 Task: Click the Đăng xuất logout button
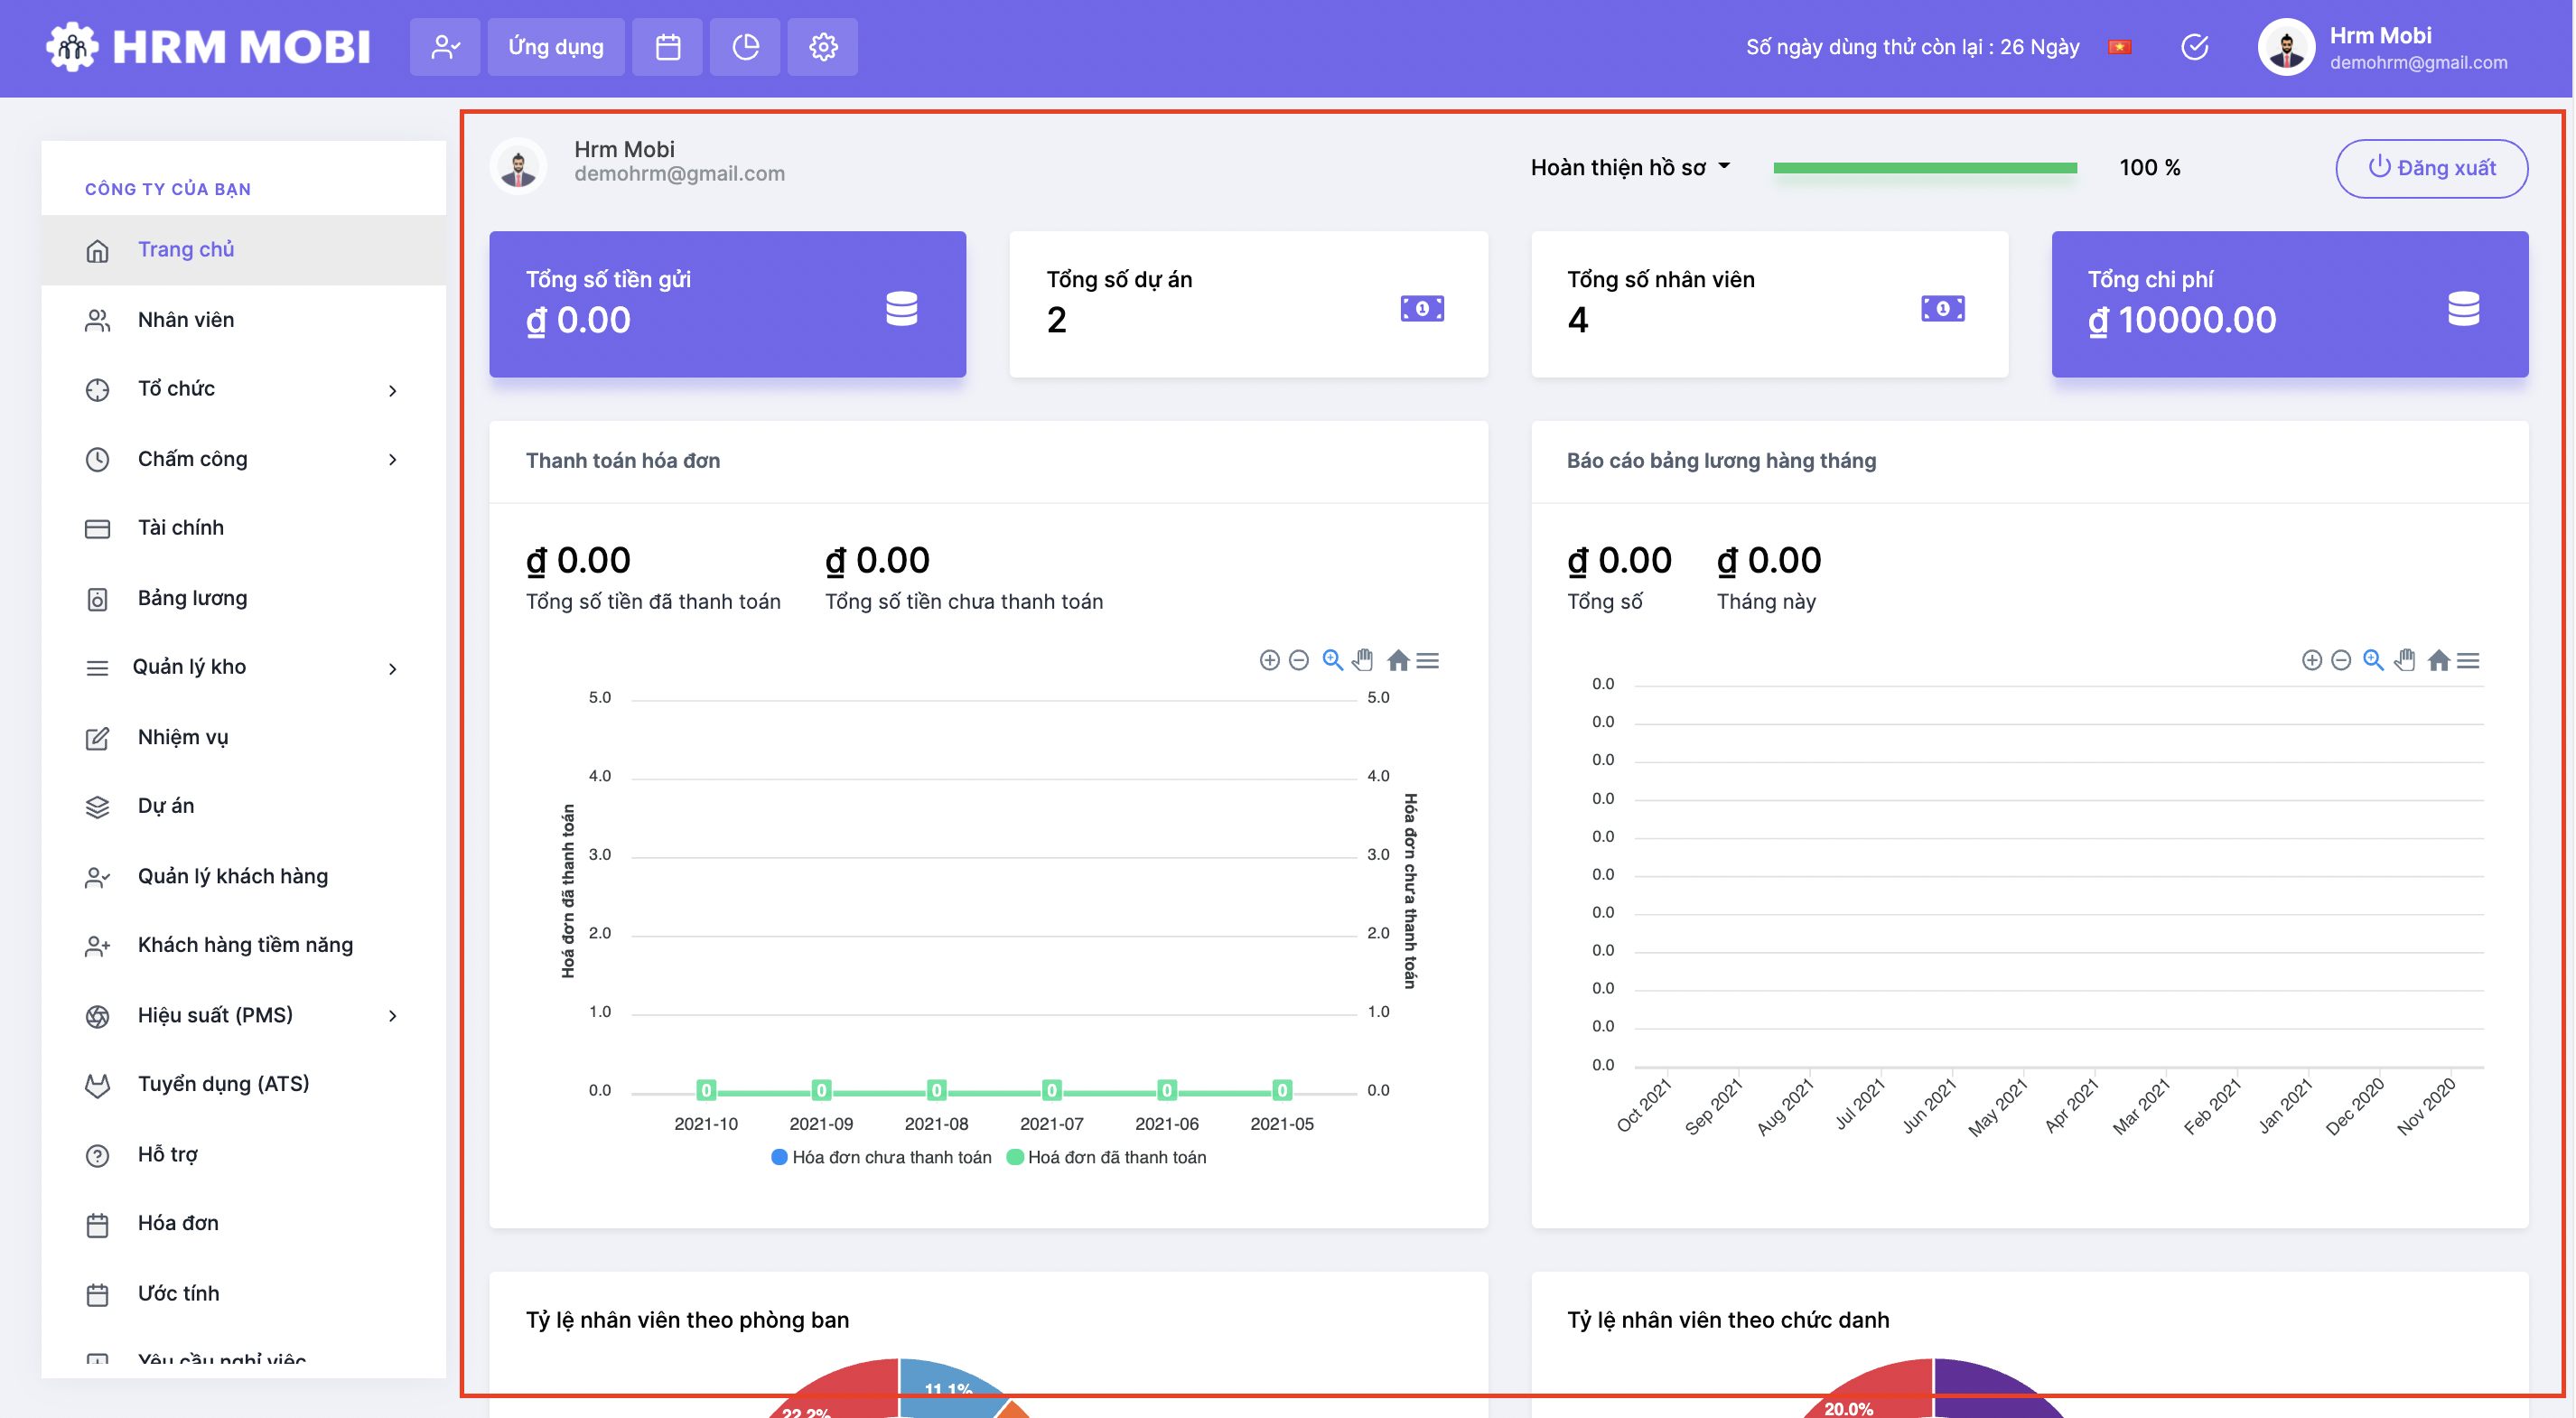[x=2432, y=168]
